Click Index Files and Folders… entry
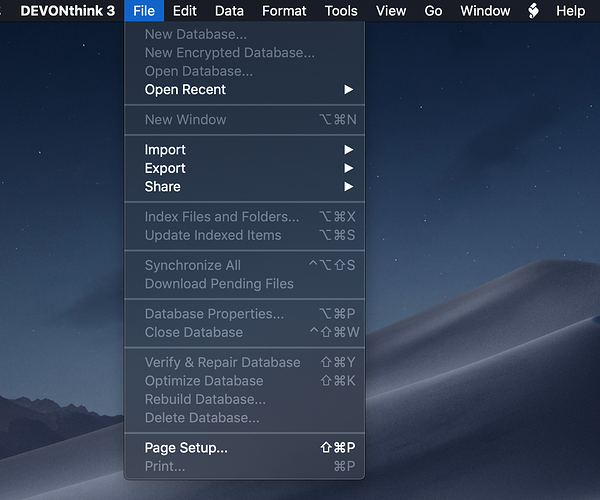This screenshot has height=500, width=600. pyautogui.click(x=245, y=217)
